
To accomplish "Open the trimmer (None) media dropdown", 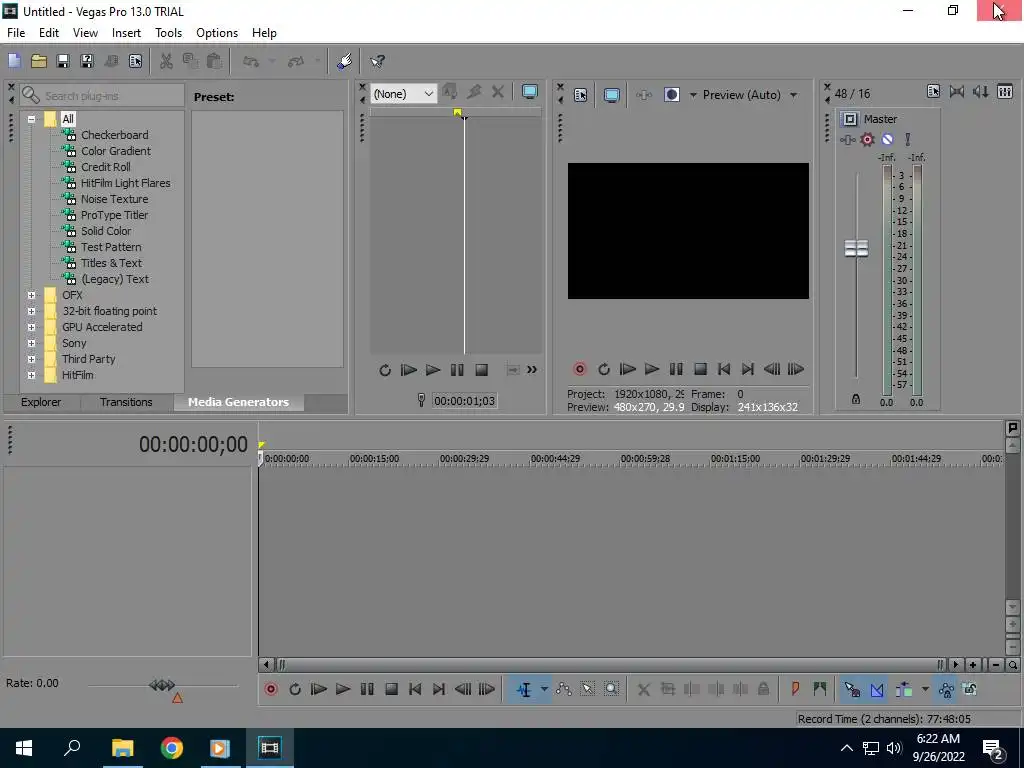I will (x=403, y=94).
